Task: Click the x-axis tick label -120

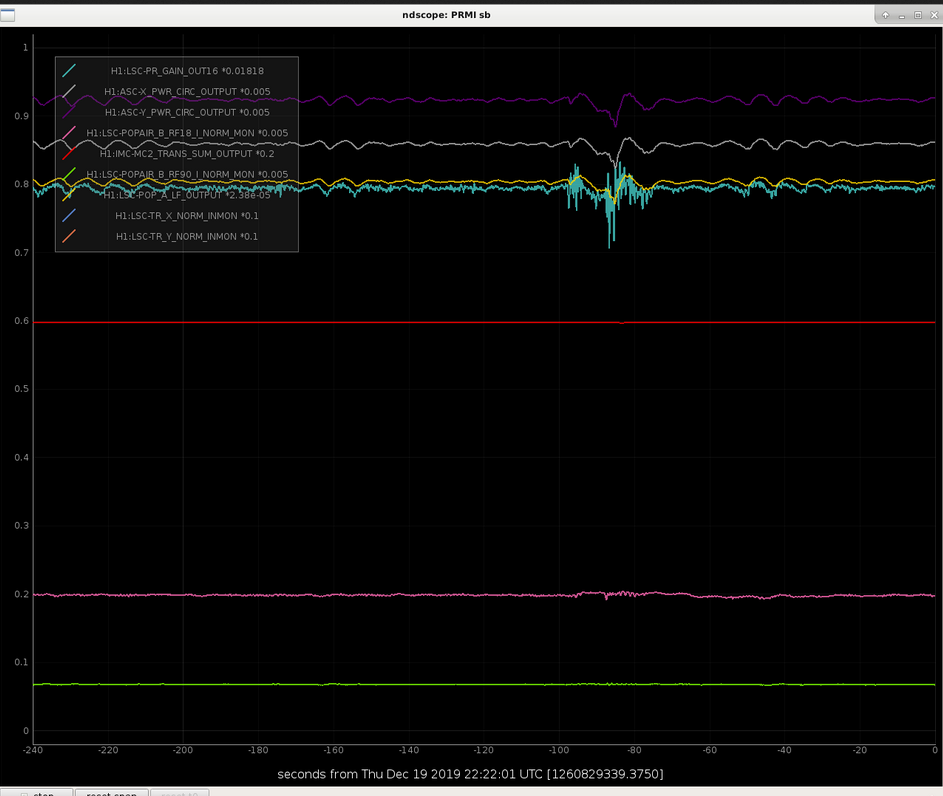Action: point(484,750)
